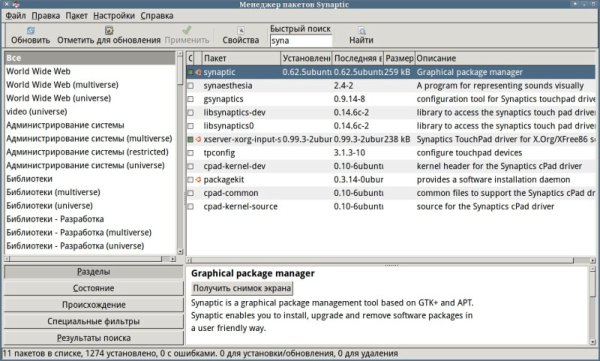The width and height of the screenshot is (600, 361).
Task: Sort by the Последняя версия column header
Action: (x=358, y=58)
